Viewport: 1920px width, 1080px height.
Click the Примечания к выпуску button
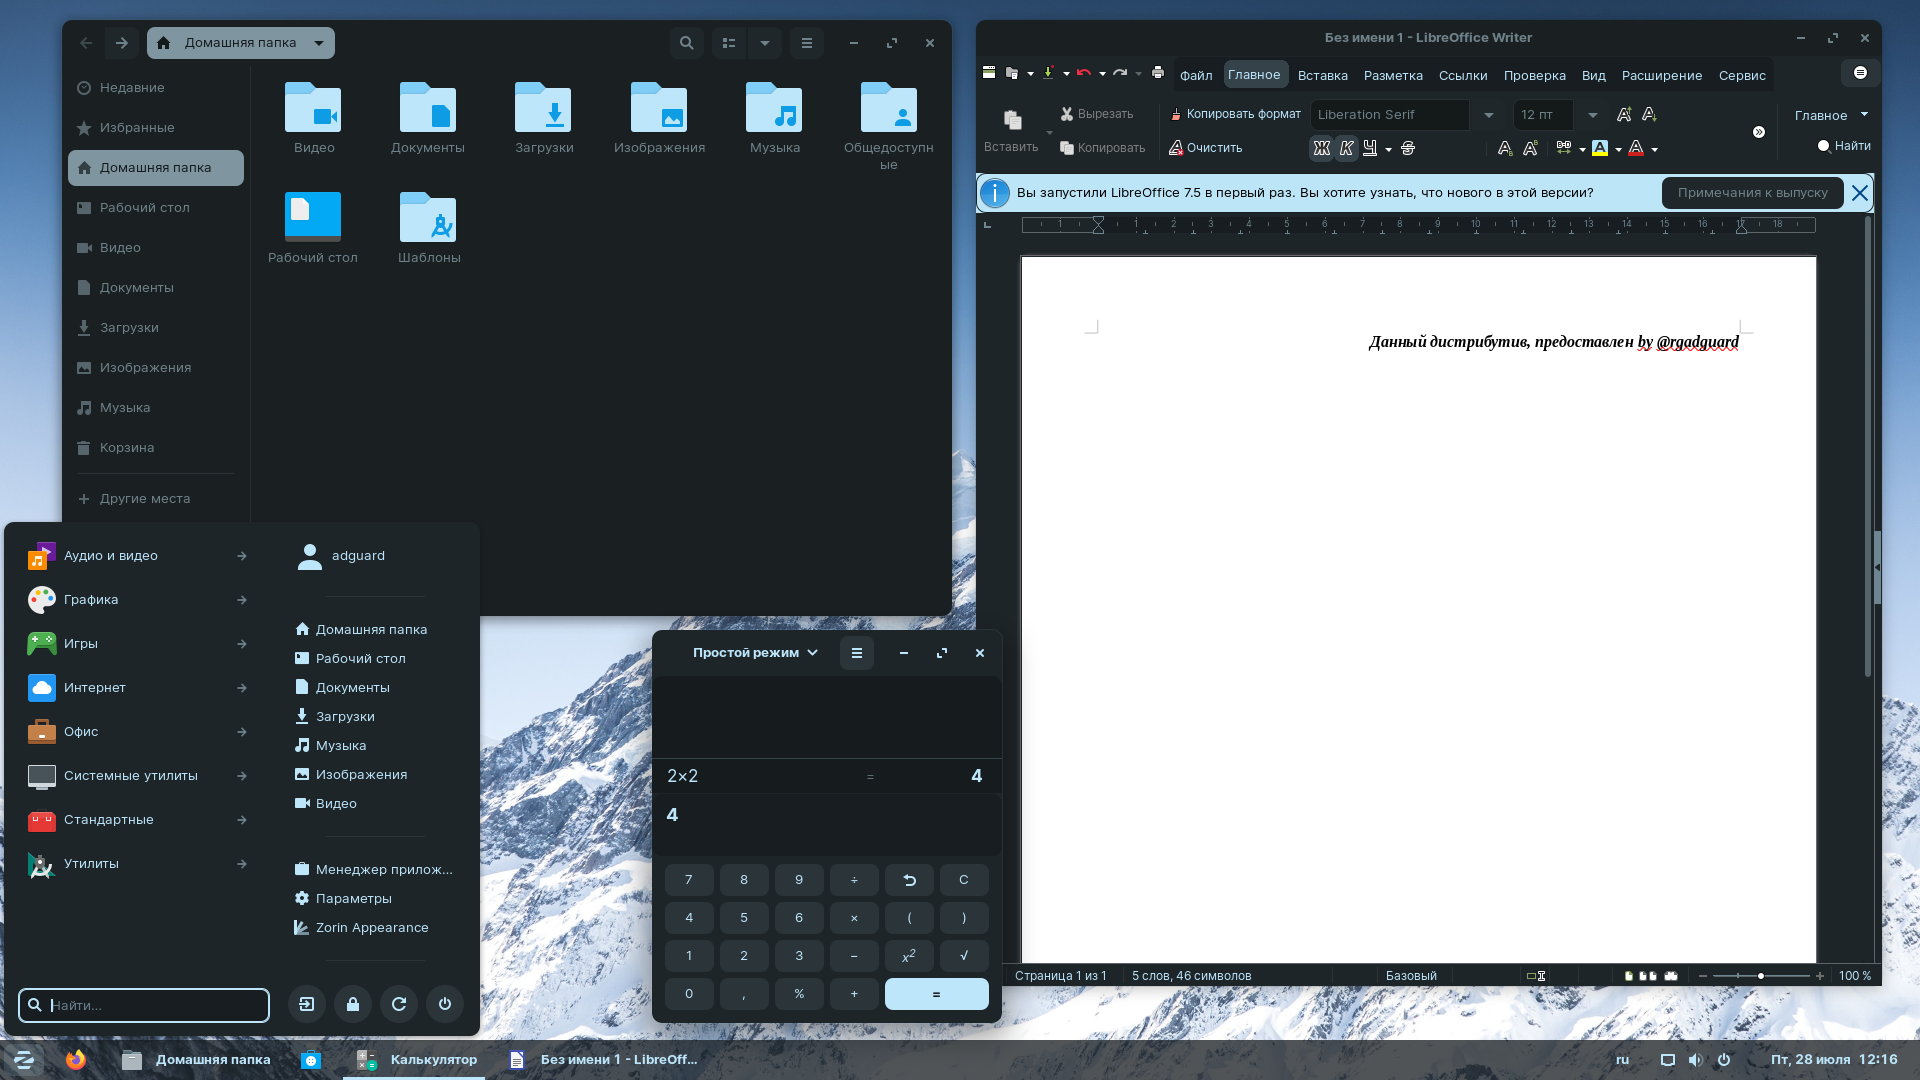1752,193
